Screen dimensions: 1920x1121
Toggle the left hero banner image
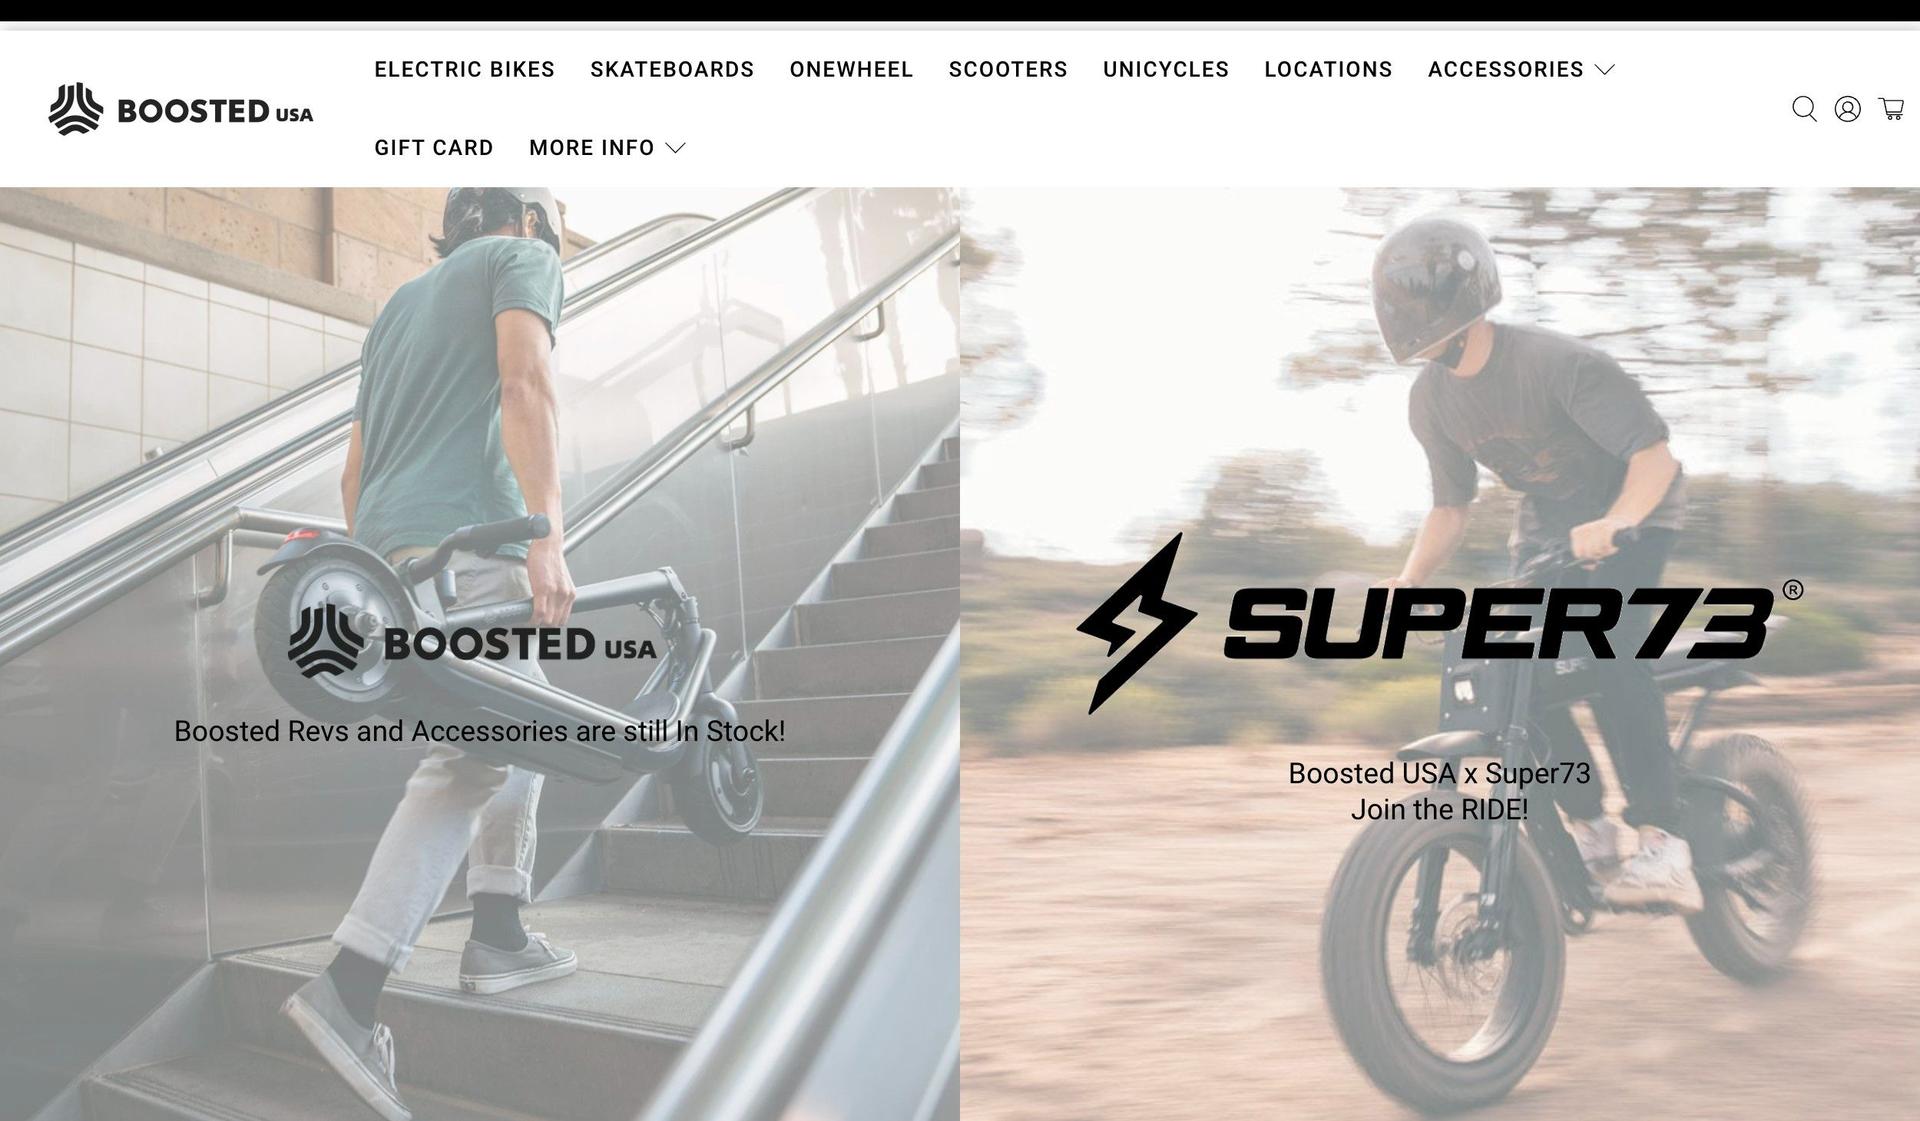(x=480, y=654)
